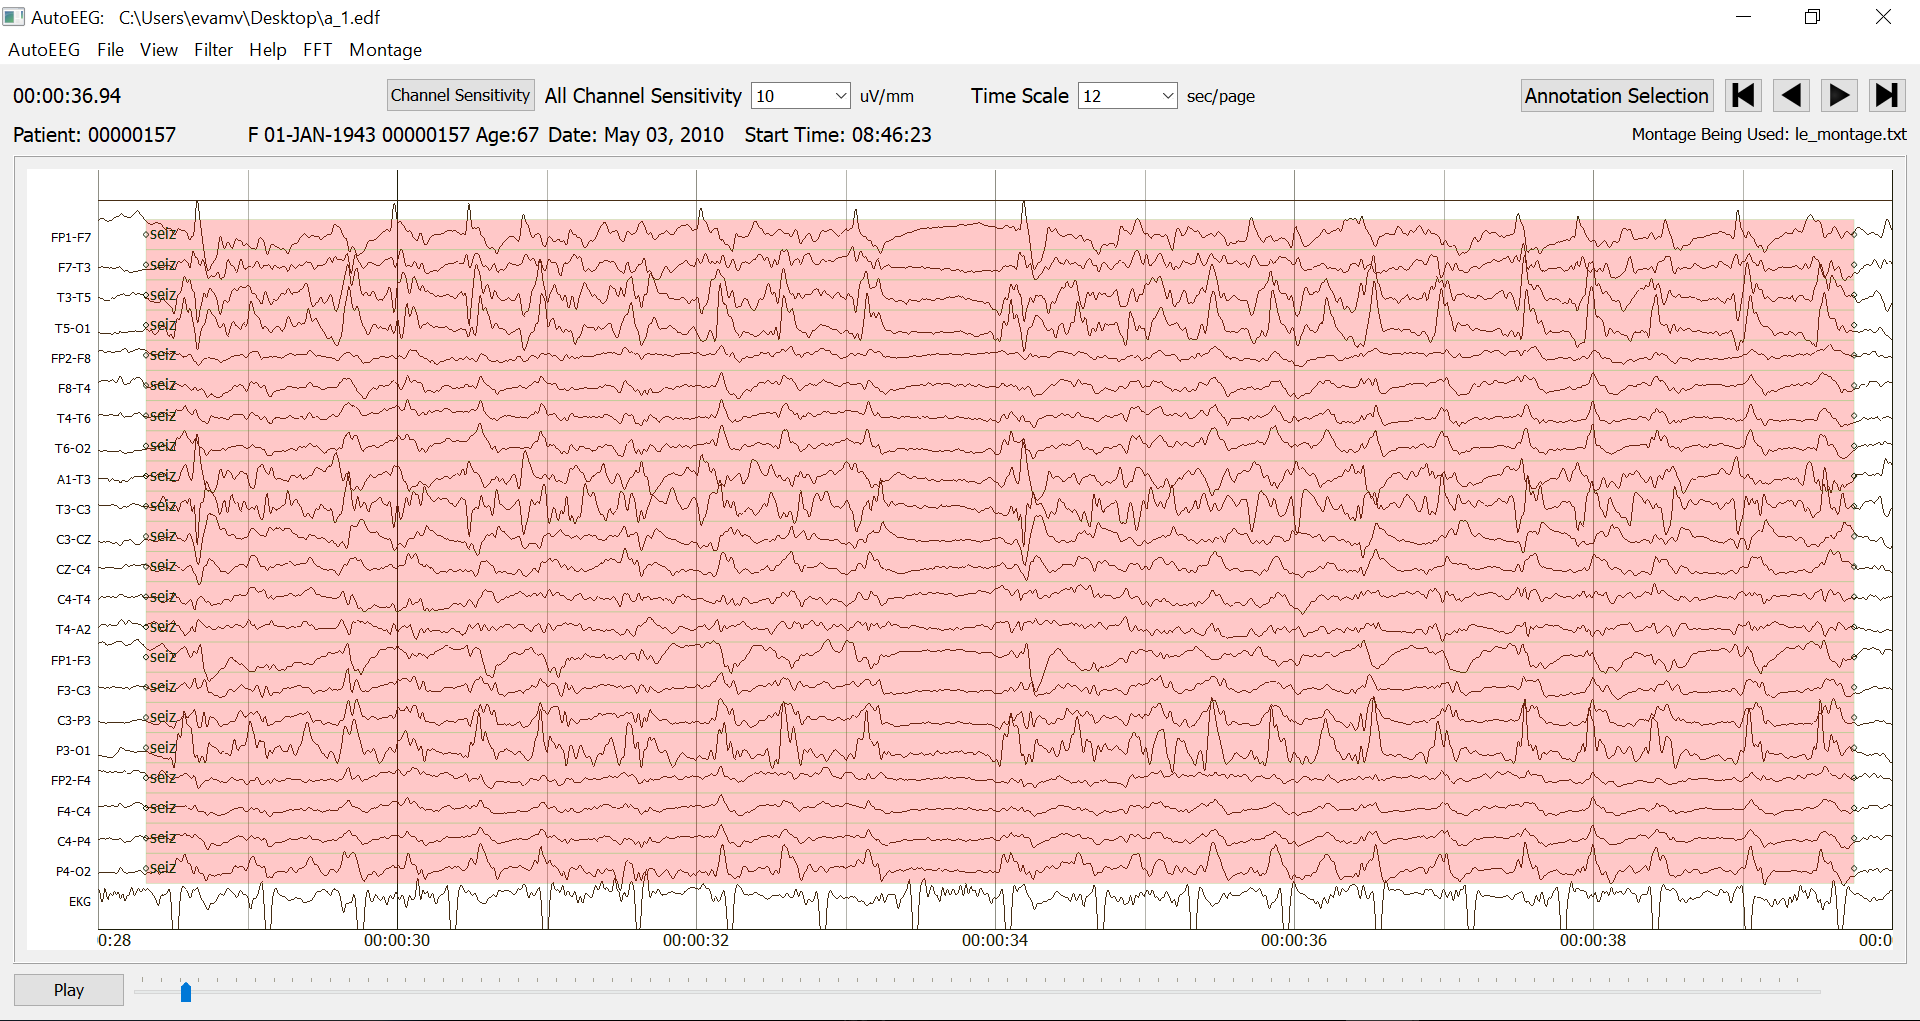
Task: Select the seiz annotation on FP1-F7 channel
Action: coord(162,234)
